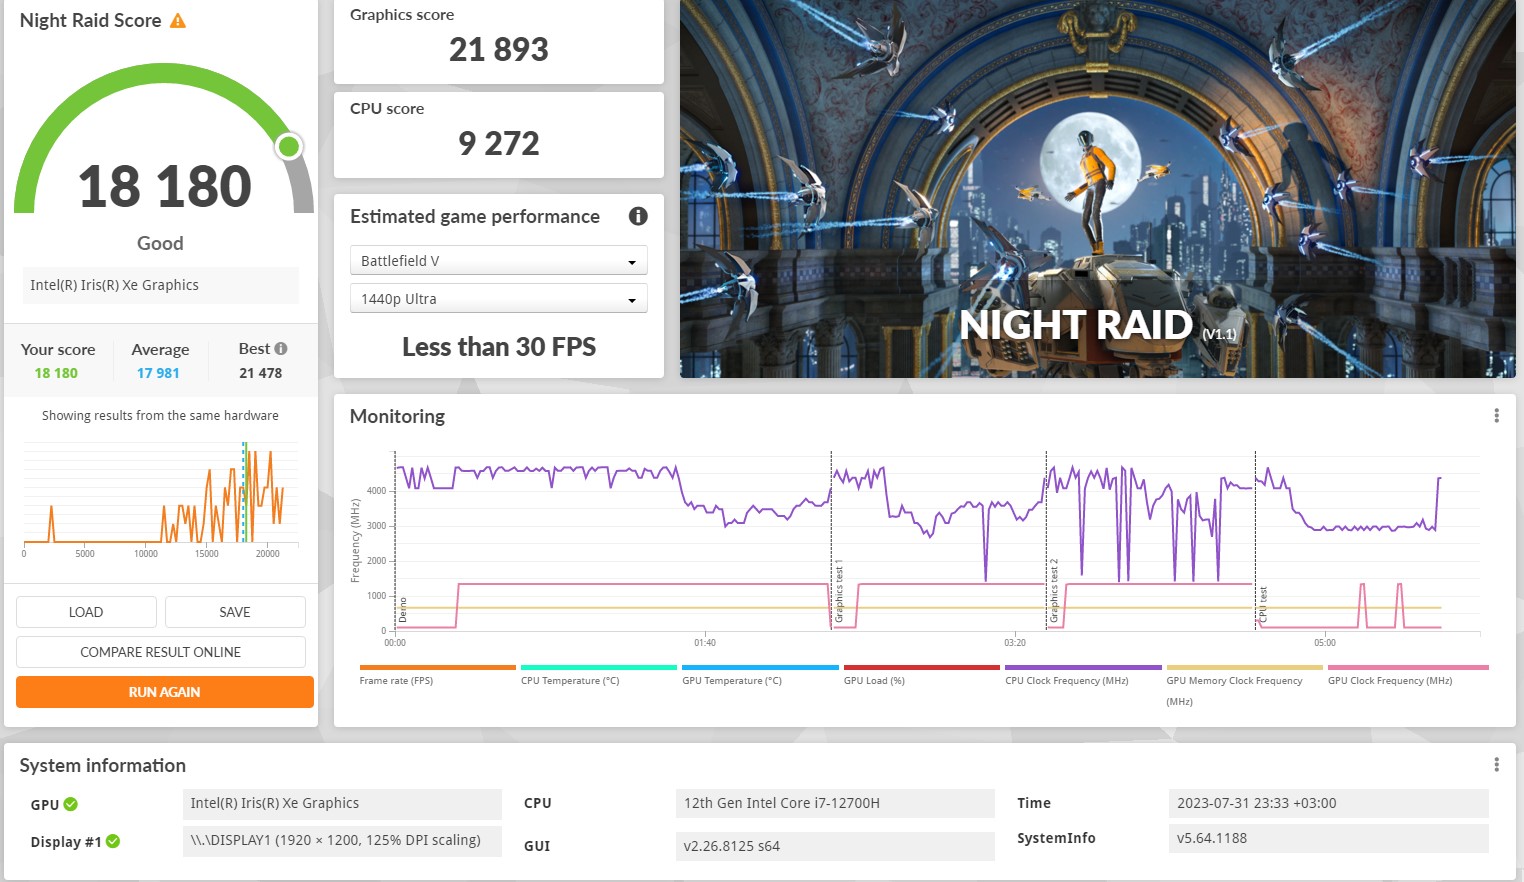Viewport: 1524px width, 882px height.
Task: Click the green check icon next to GPU
Action: coord(71,804)
